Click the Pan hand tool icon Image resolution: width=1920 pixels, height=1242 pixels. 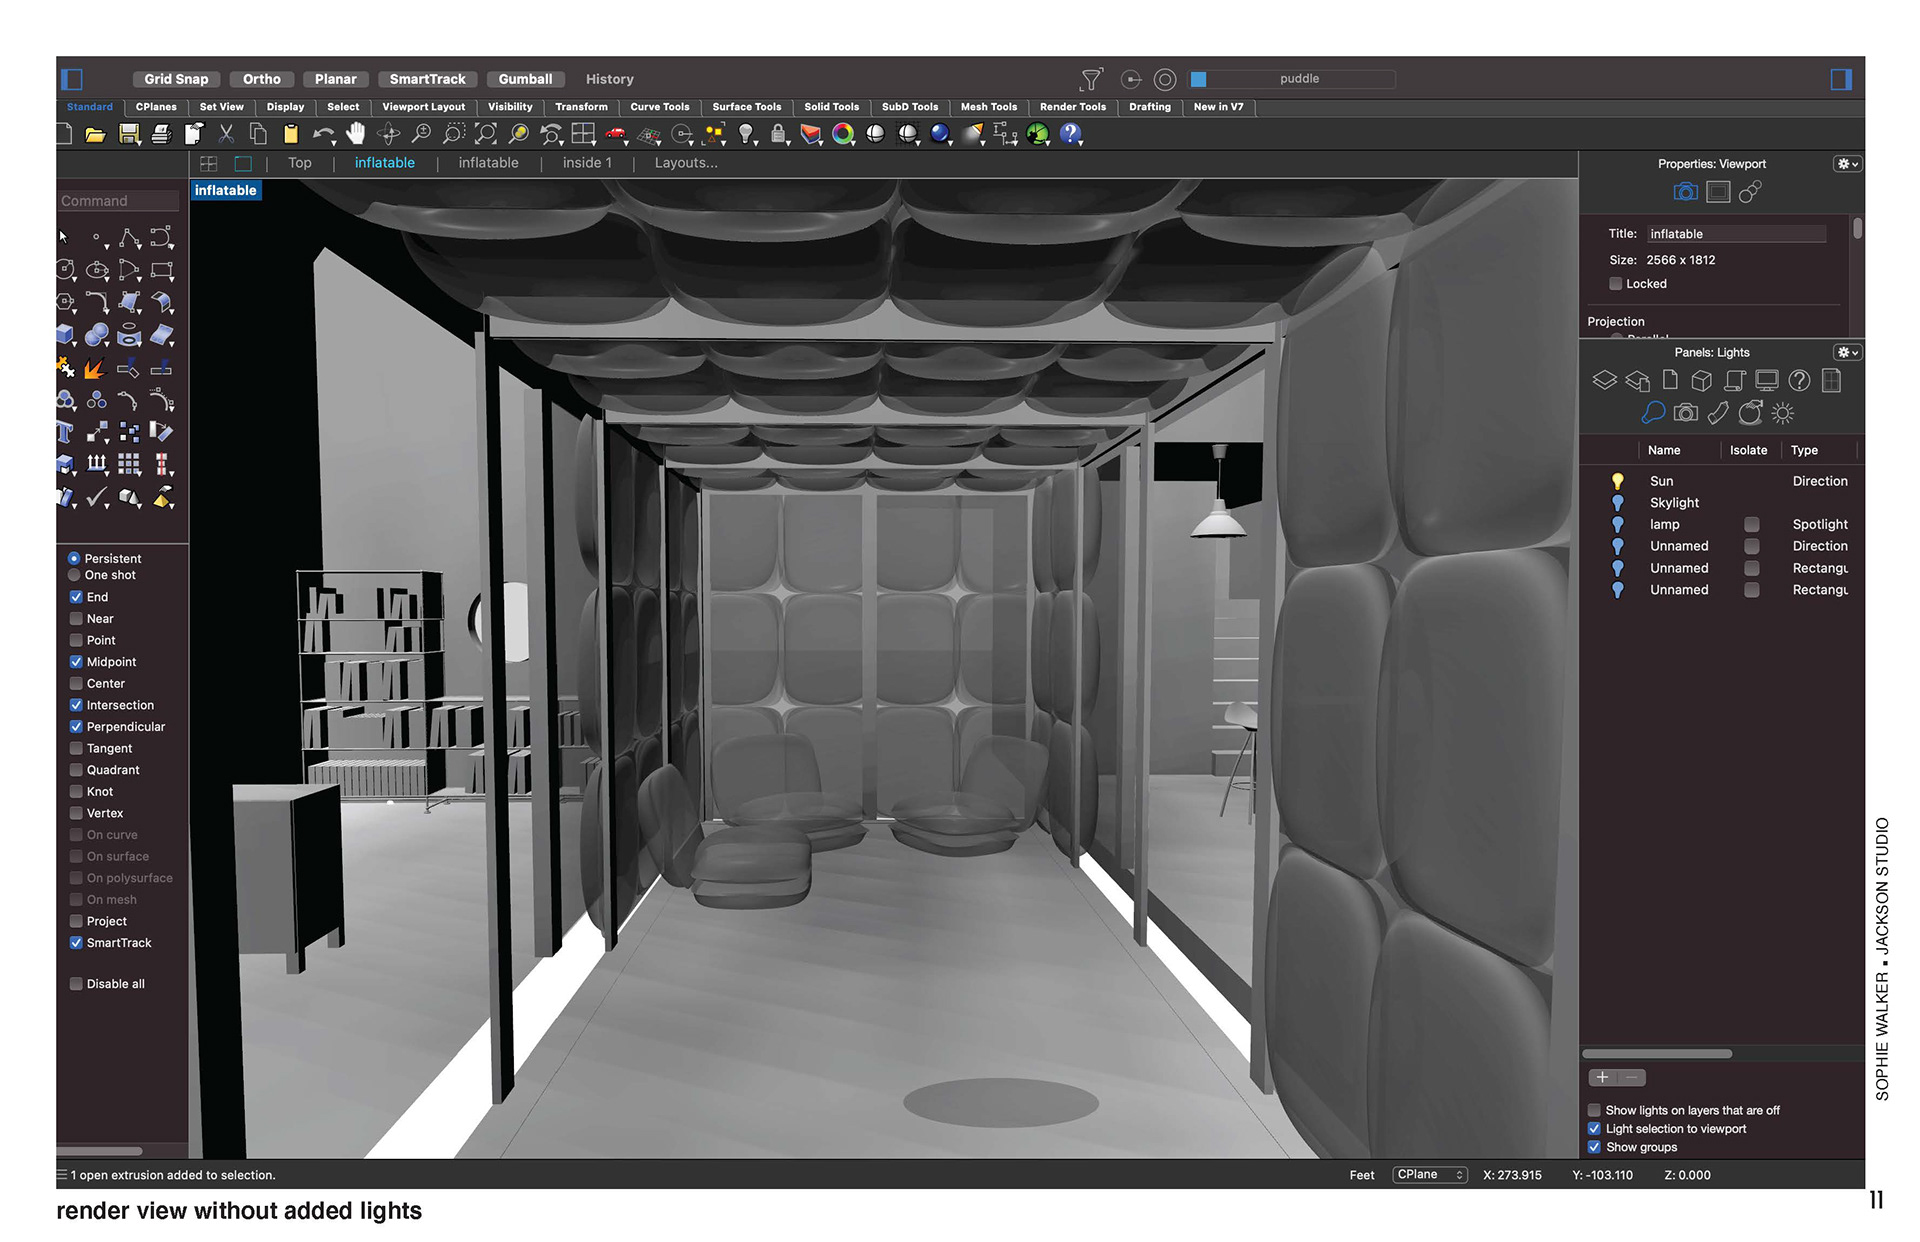pos(356,134)
